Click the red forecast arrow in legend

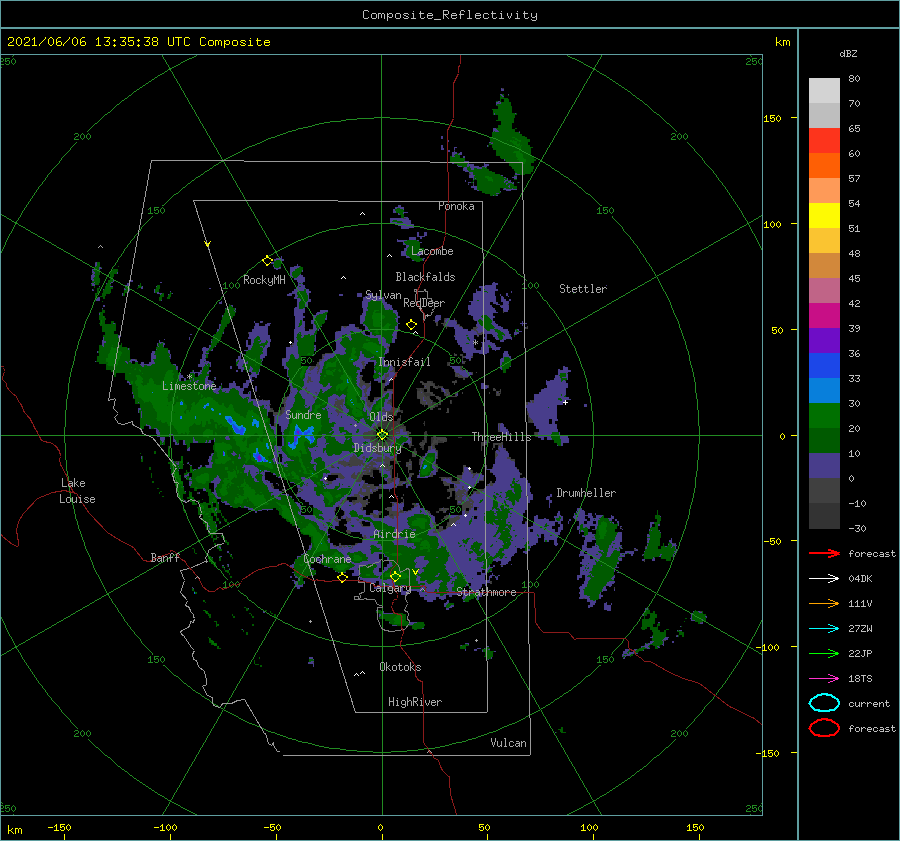824,553
